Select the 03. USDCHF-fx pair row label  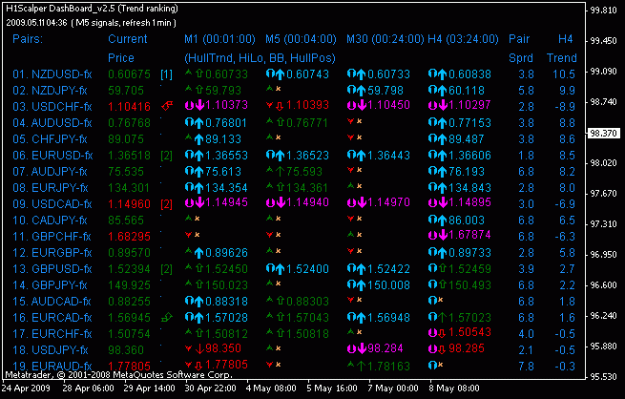tap(52, 107)
